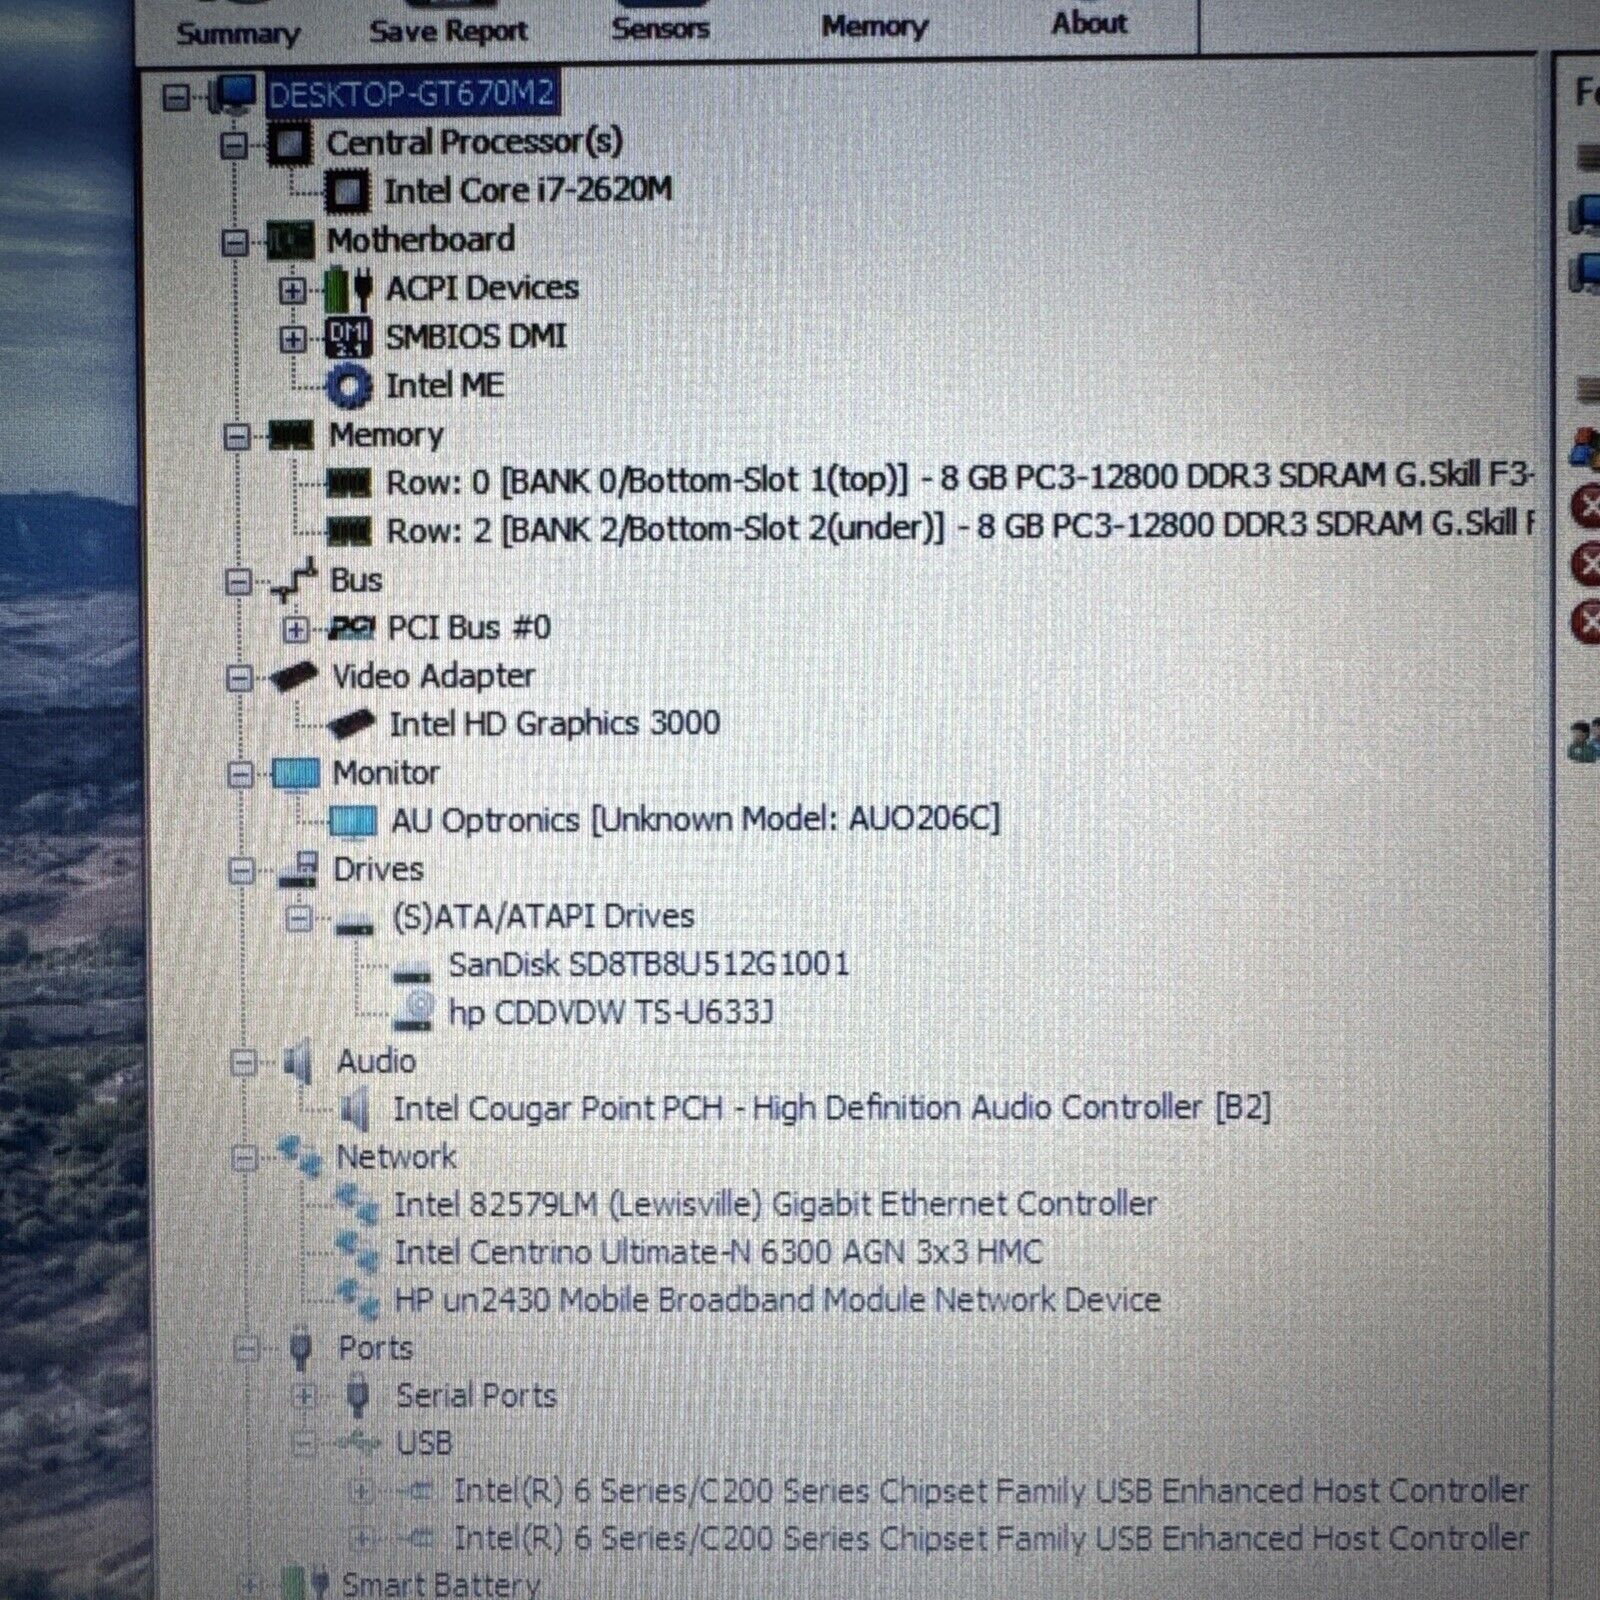Image resolution: width=1600 pixels, height=1600 pixels.
Task: Open the Sensors toolbar button
Action: click(x=660, y=28)
